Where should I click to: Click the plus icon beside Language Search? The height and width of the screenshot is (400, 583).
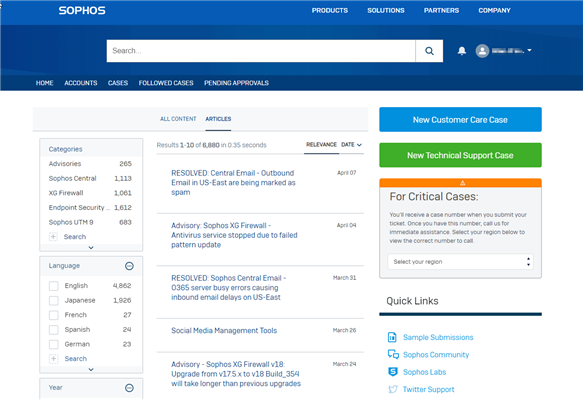point(54,359)
